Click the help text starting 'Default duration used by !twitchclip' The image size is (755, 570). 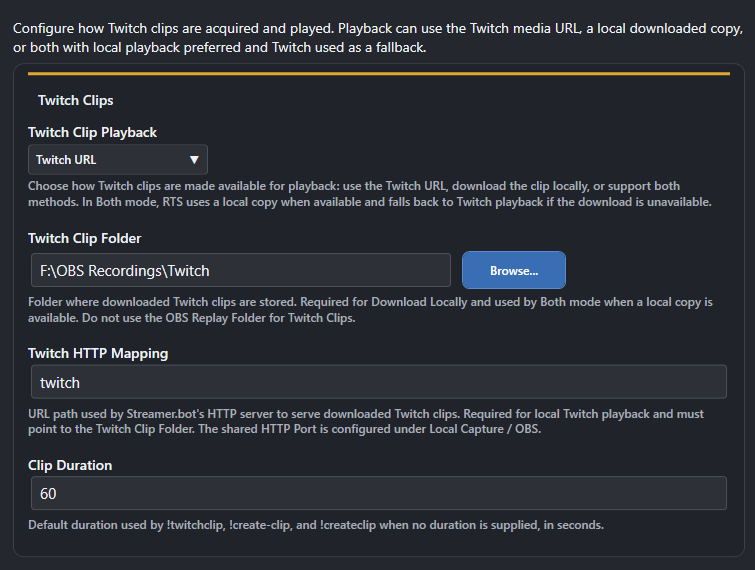coord(316,525)
